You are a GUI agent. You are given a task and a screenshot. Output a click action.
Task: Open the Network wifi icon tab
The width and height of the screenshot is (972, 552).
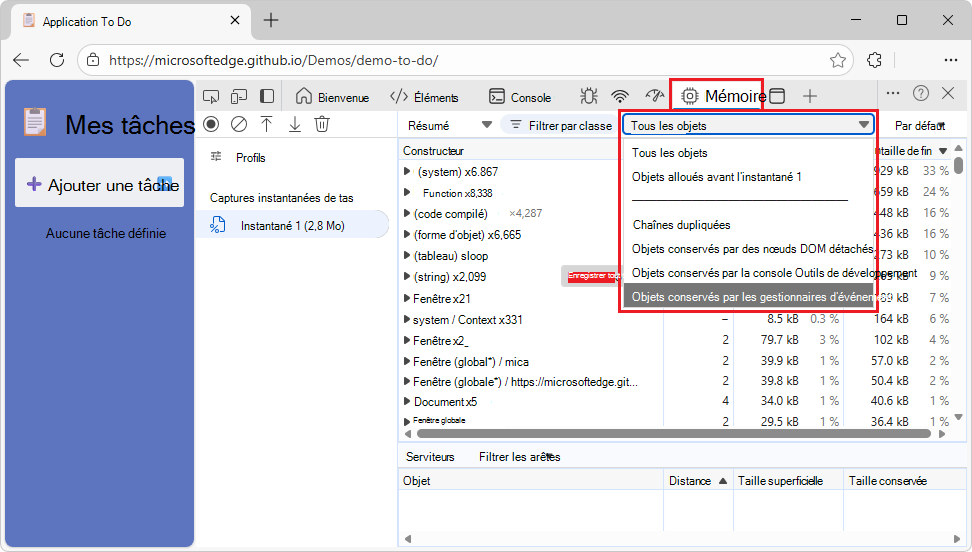point(620,96)
